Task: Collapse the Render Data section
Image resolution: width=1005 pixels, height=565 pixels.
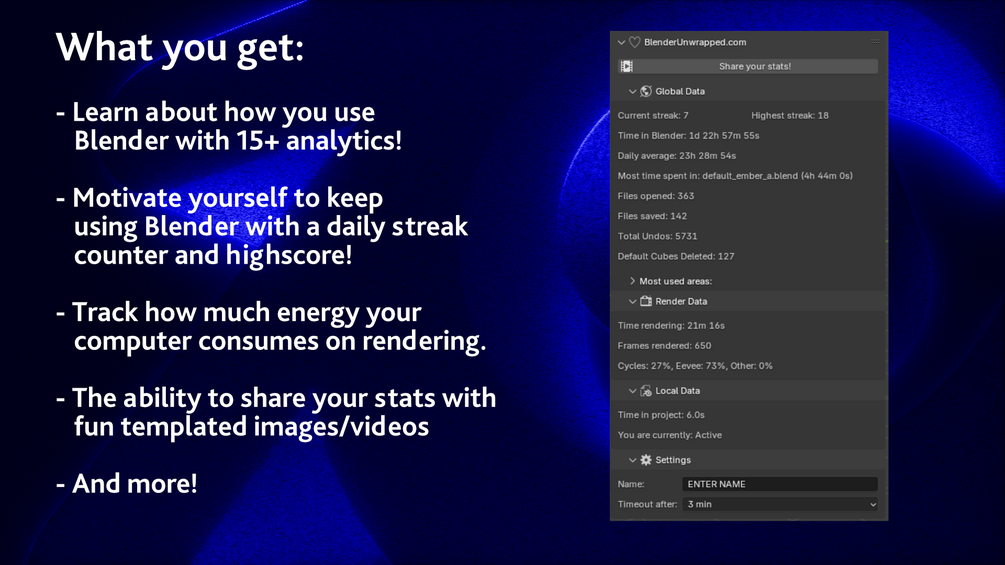Action: [x=633, y=302]
